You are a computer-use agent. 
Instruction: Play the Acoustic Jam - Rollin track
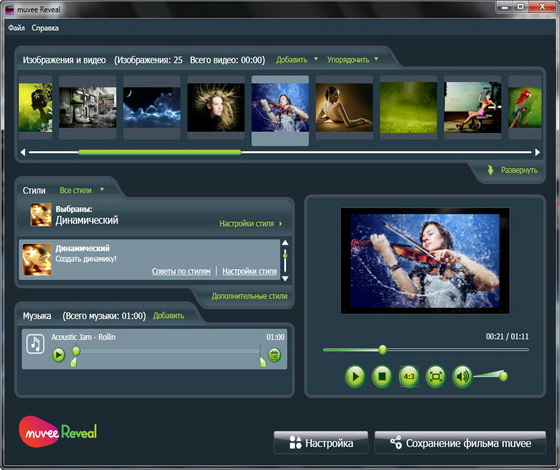(59, 355)
